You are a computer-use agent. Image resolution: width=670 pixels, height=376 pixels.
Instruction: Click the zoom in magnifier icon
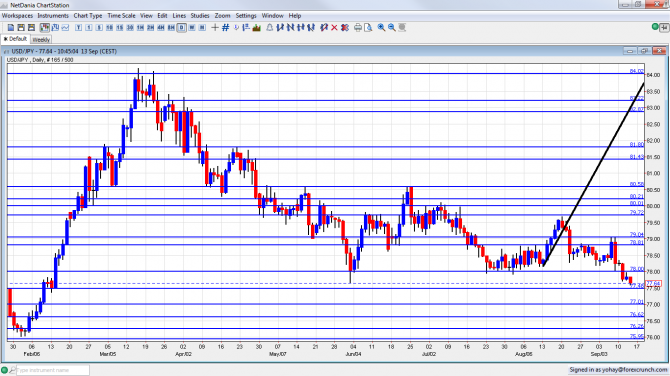point(381,27)
